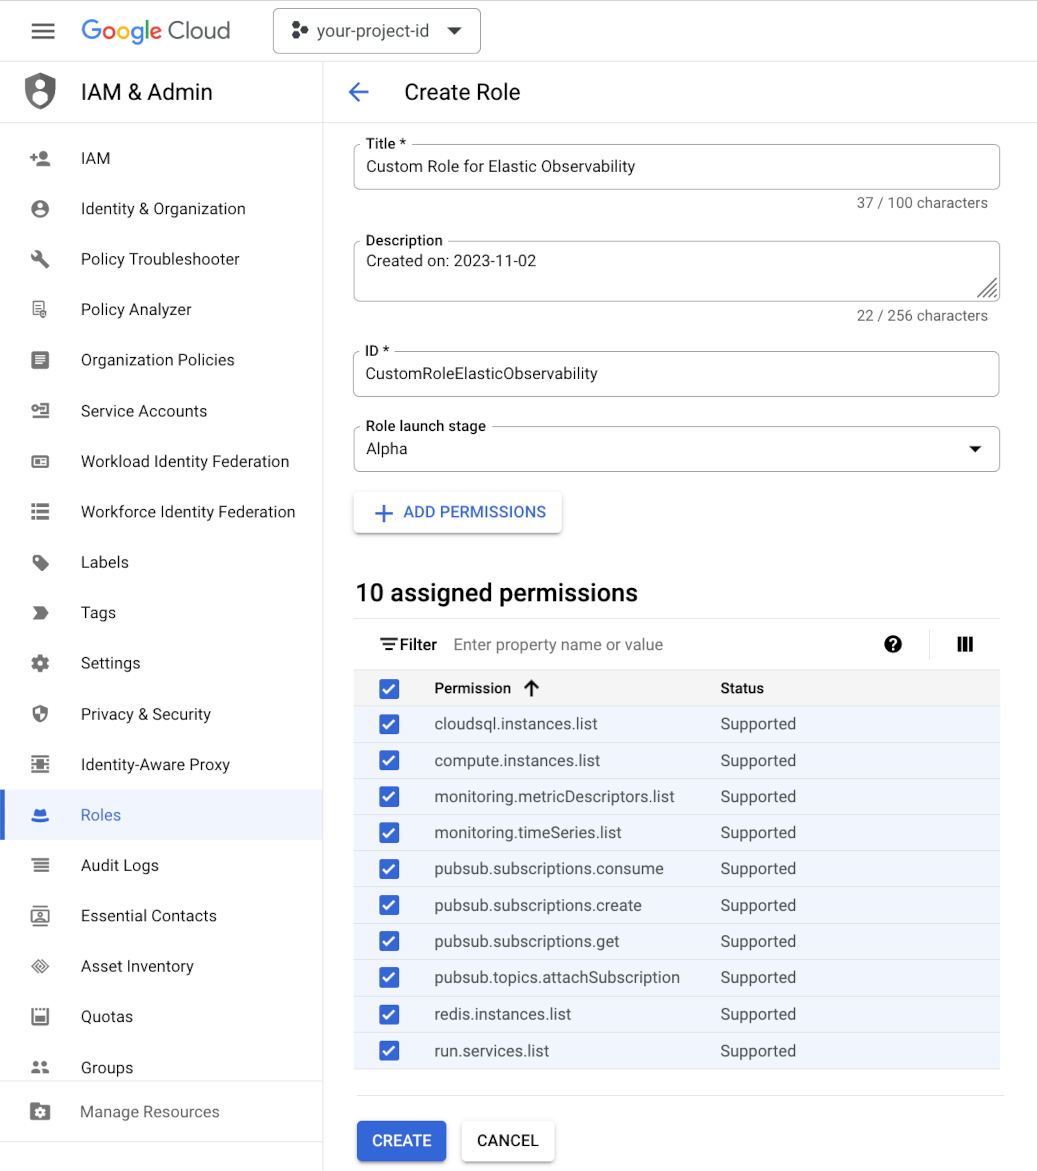Image resolution: width=1037 pixels, height=1171 pixels.
Task: Click the CREATE button
Action: [x=401, y=1140]
